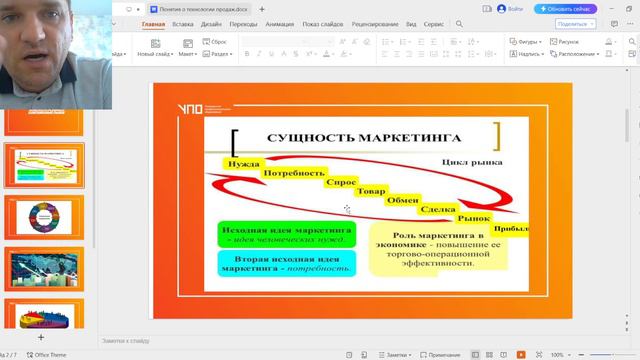The height and width of the screenshot is (360, 640).
Task: Click the Нужда label on the slide
Action: tap(244, 164)
